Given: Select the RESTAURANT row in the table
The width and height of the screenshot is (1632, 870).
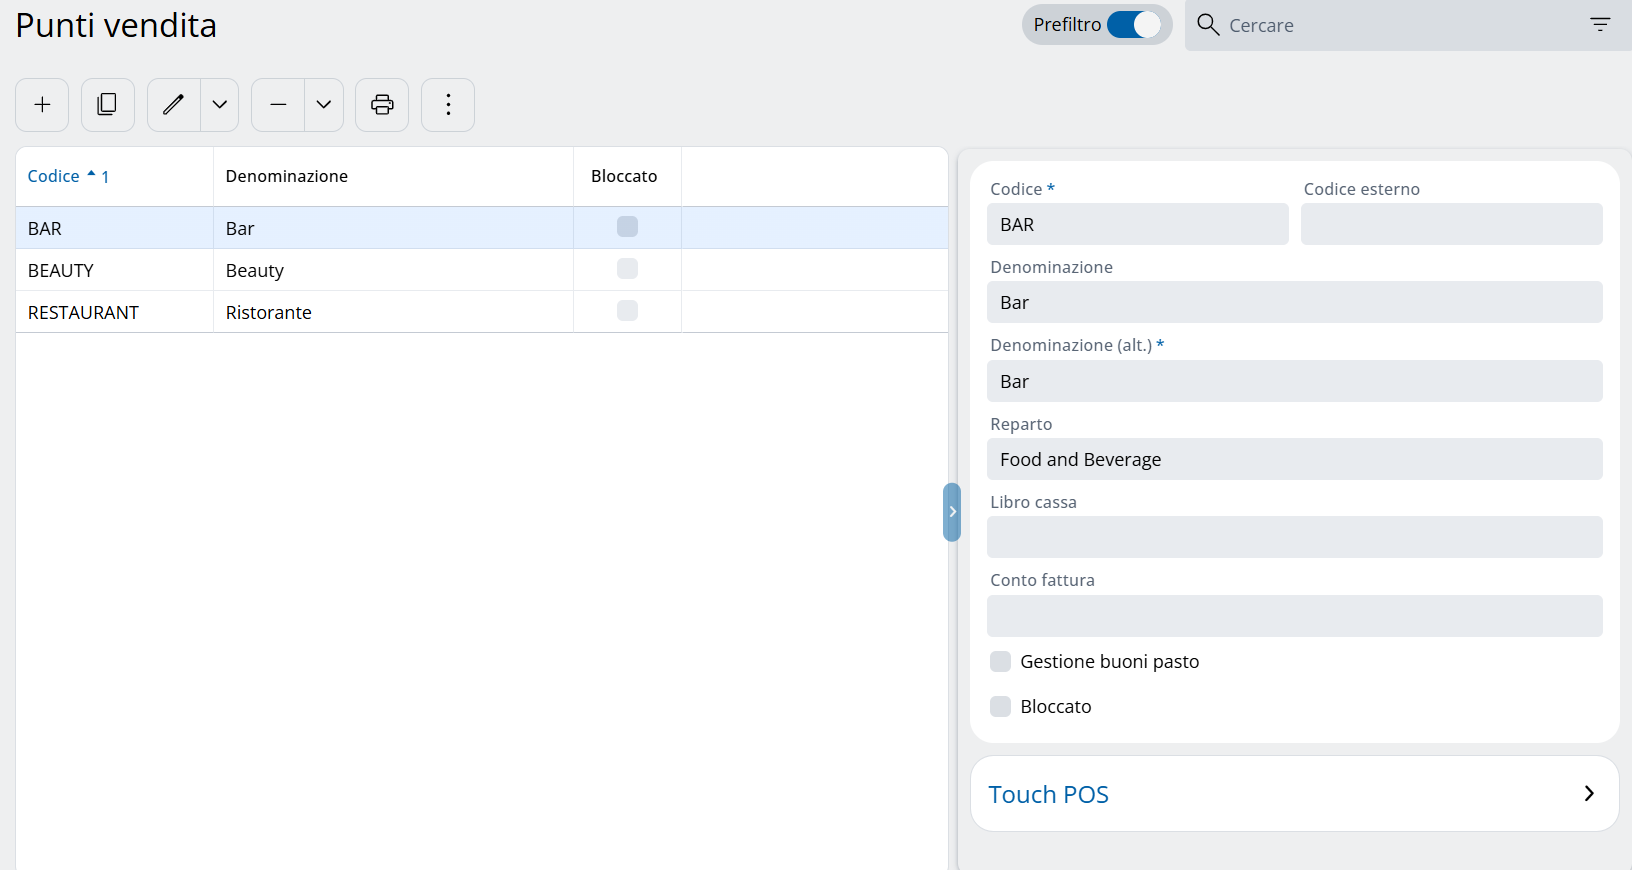Looking at the screenshot, I should [84, 313].
